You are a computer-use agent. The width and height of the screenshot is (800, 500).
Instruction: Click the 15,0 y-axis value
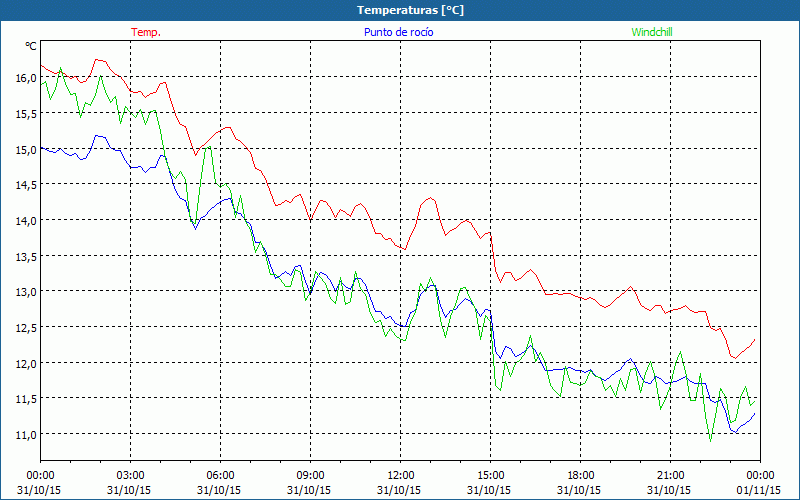(26, 150)
